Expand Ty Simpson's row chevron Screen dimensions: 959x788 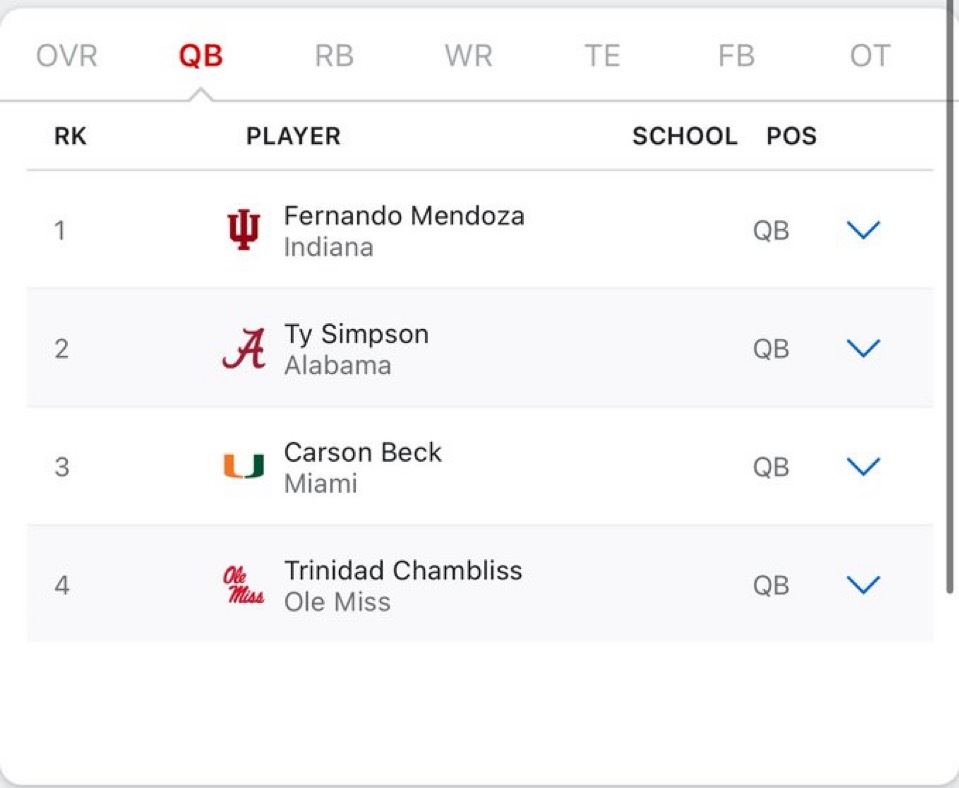[862, 349]
